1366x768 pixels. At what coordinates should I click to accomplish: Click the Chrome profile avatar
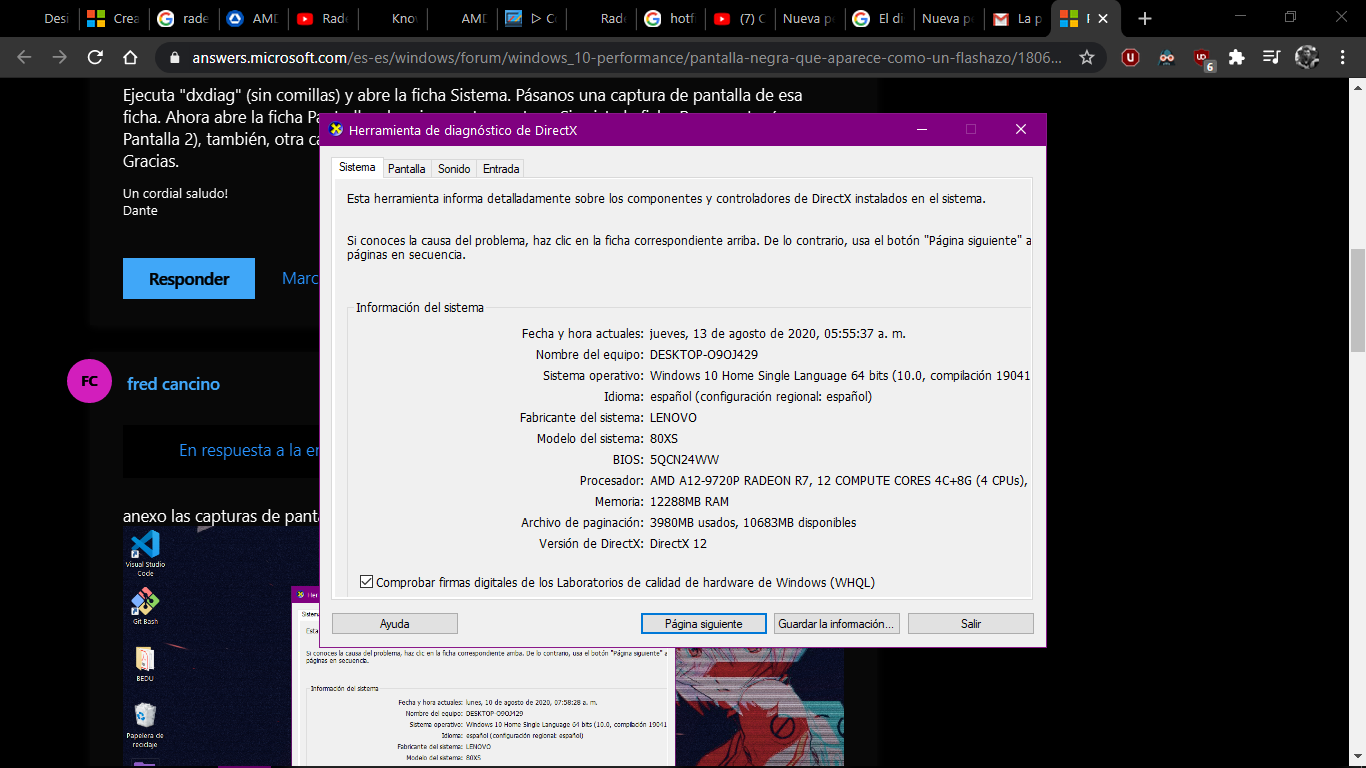[1306, 58]
